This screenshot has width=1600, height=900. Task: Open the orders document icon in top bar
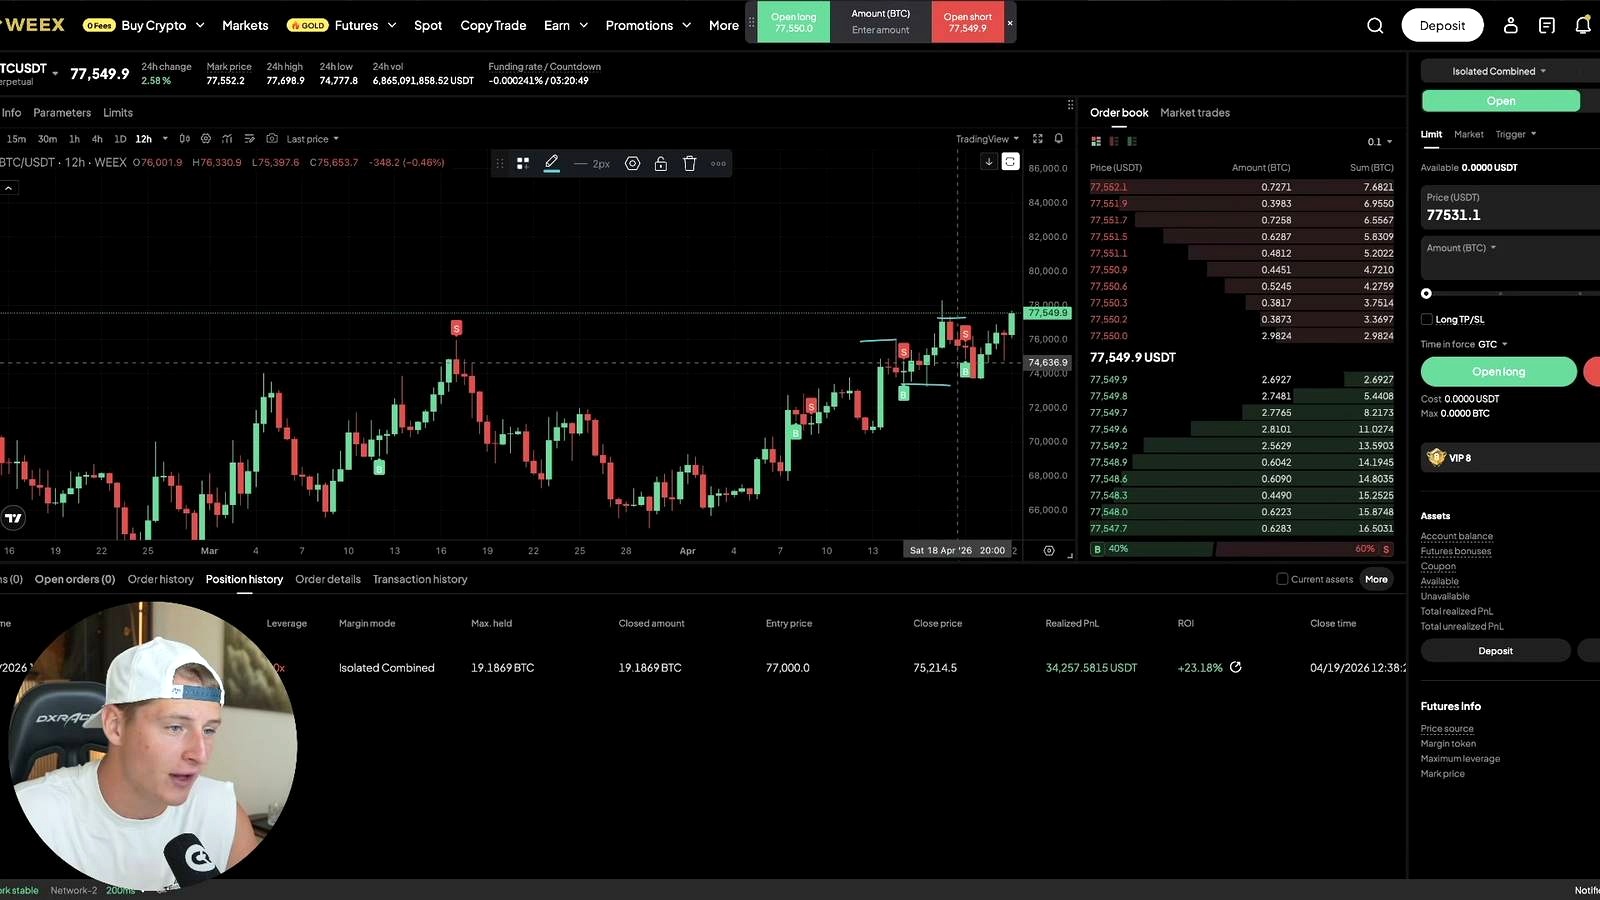click(x=1546, y=26)
